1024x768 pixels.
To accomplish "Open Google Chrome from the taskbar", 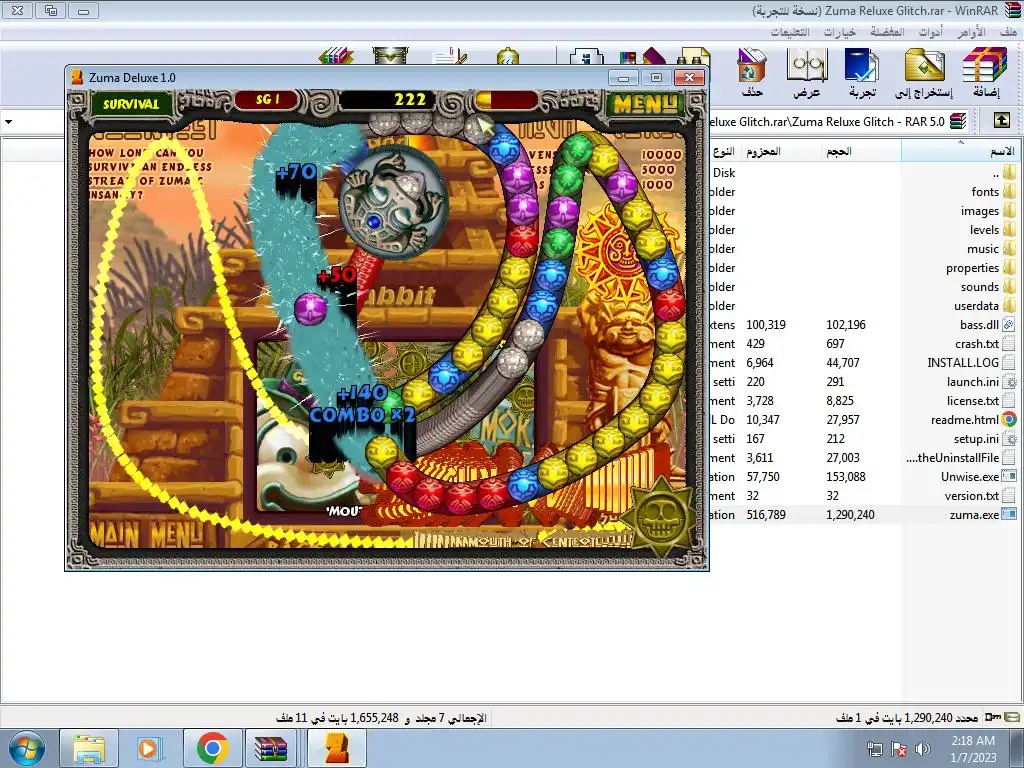I will coord(212,748).
